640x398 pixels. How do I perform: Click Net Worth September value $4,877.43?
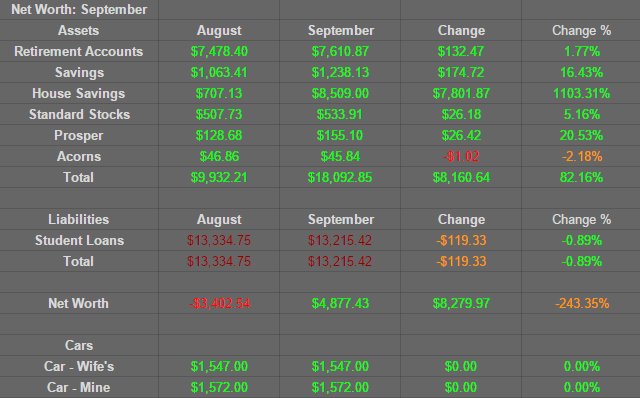point(340,303)
